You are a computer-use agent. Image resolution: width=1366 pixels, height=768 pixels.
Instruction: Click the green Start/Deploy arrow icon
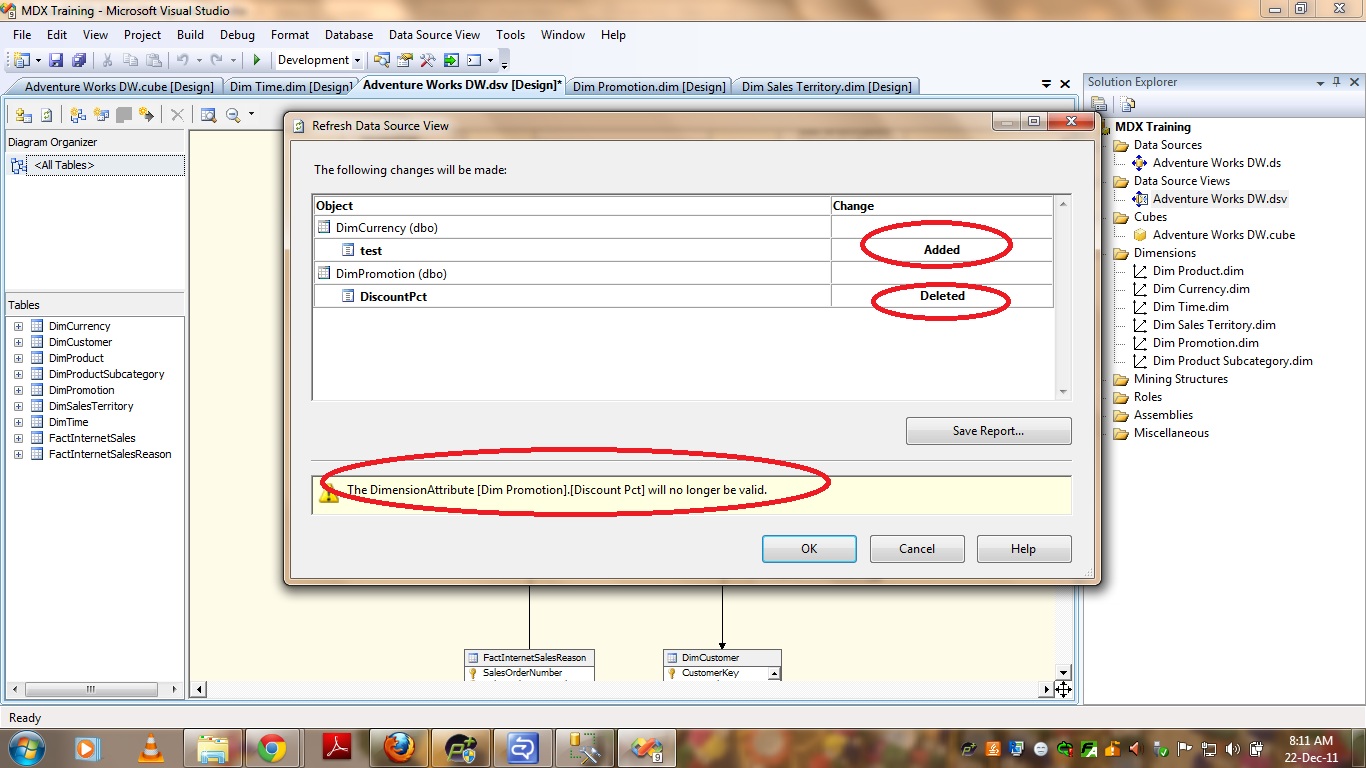[257, 60]
